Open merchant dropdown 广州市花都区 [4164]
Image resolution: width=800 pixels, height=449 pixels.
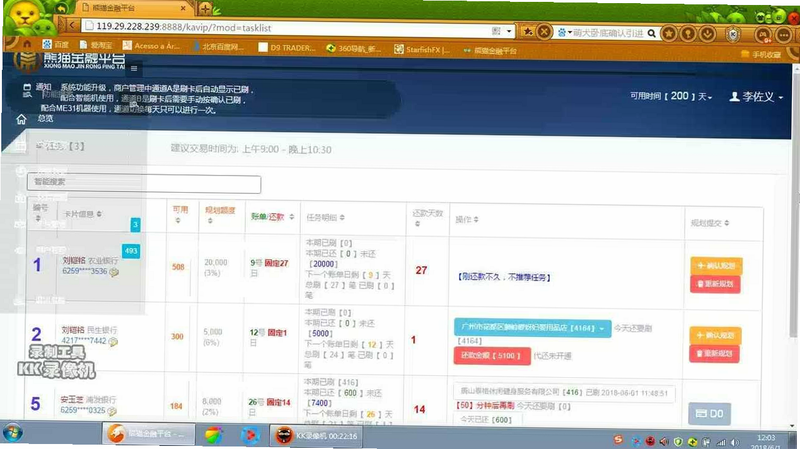pyautogui.click(x=532, y=328)
